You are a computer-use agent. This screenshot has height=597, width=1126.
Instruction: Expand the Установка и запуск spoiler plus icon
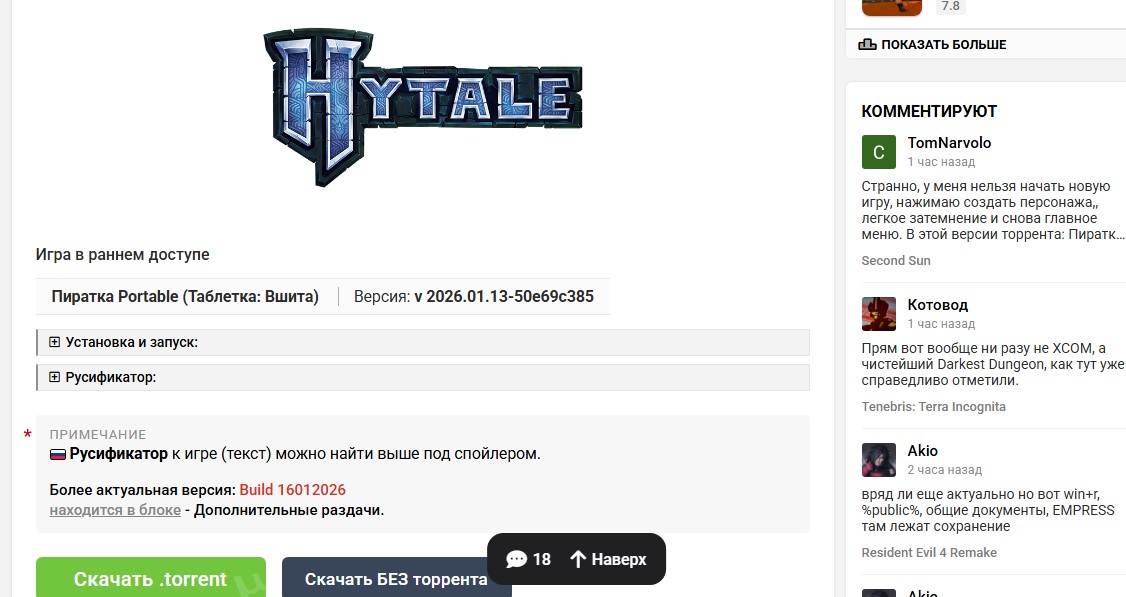[55, 342]
